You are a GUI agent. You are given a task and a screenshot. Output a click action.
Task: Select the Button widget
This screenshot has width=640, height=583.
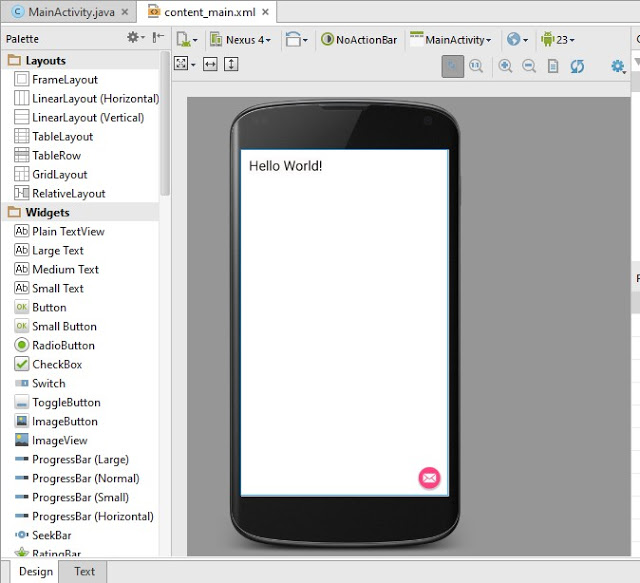tap(40, 307)
